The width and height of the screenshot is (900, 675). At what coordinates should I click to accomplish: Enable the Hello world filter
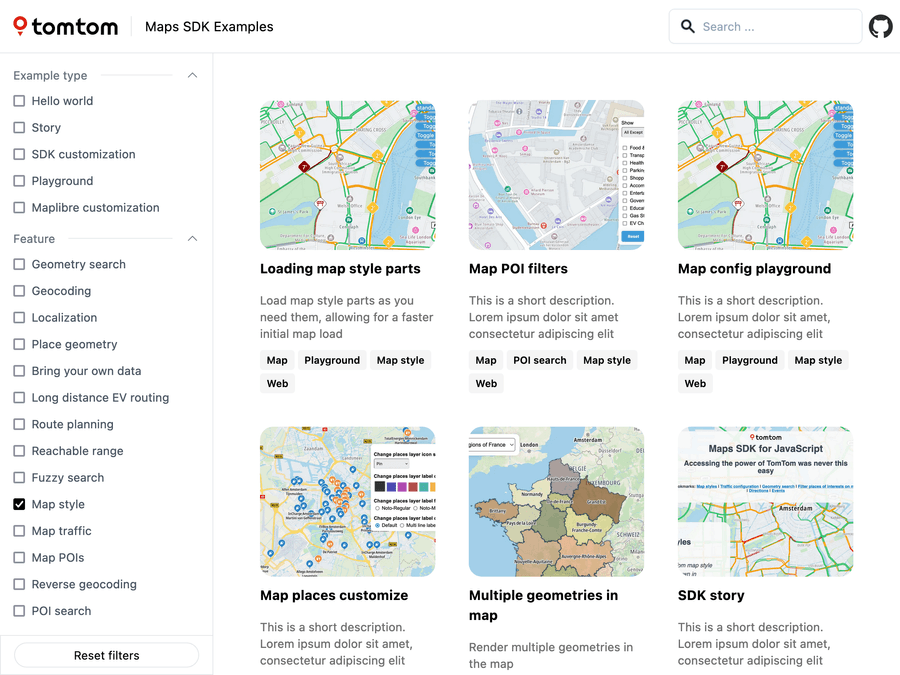19,101
